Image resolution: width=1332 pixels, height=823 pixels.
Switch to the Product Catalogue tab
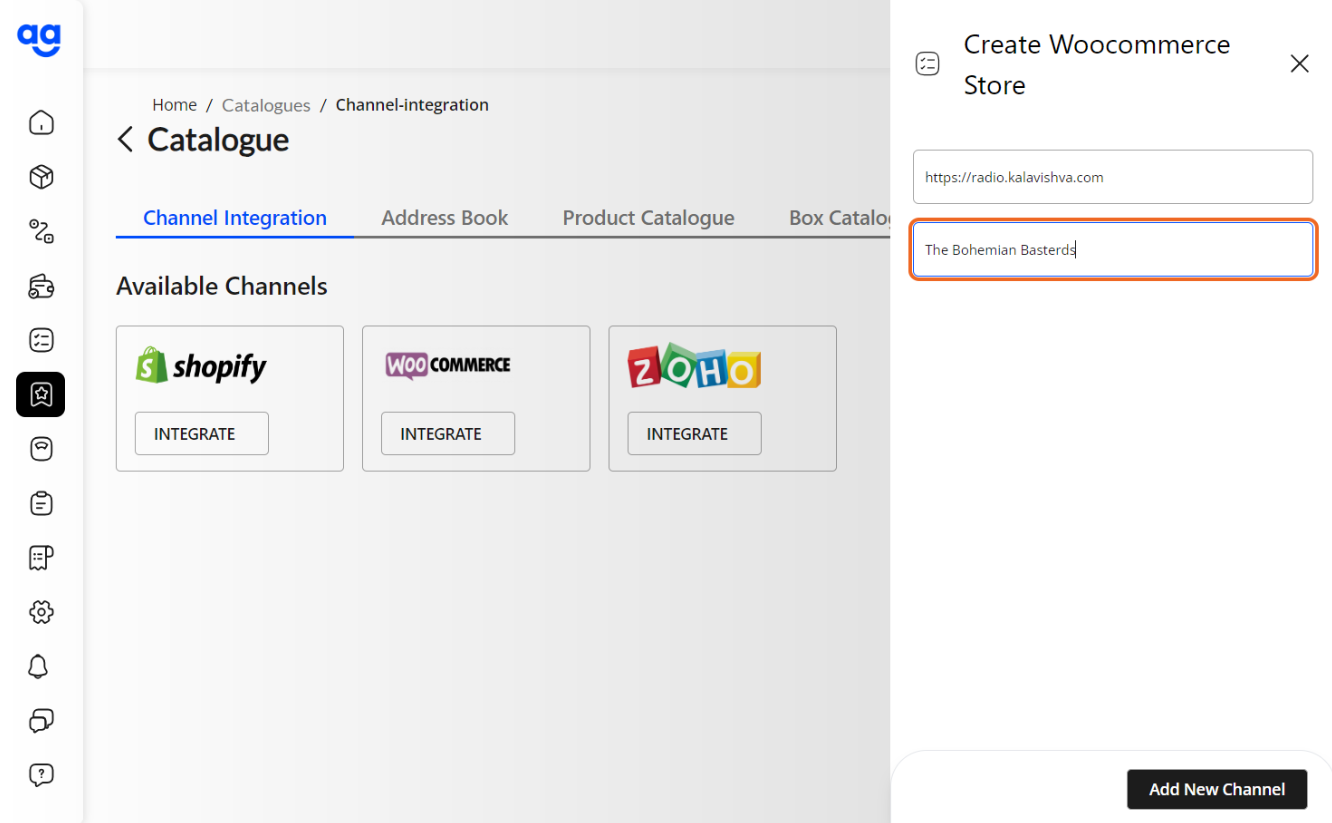coord(648,218)
